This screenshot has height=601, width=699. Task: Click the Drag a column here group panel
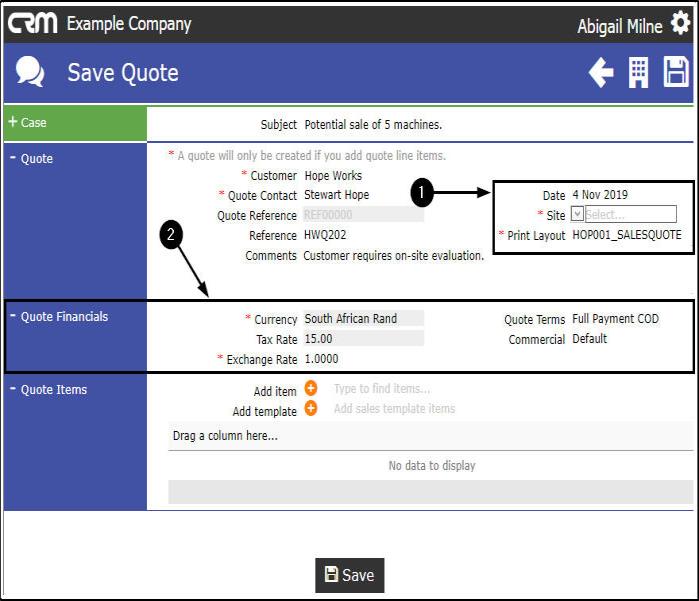pyautogui.click(x=430, y=436)
